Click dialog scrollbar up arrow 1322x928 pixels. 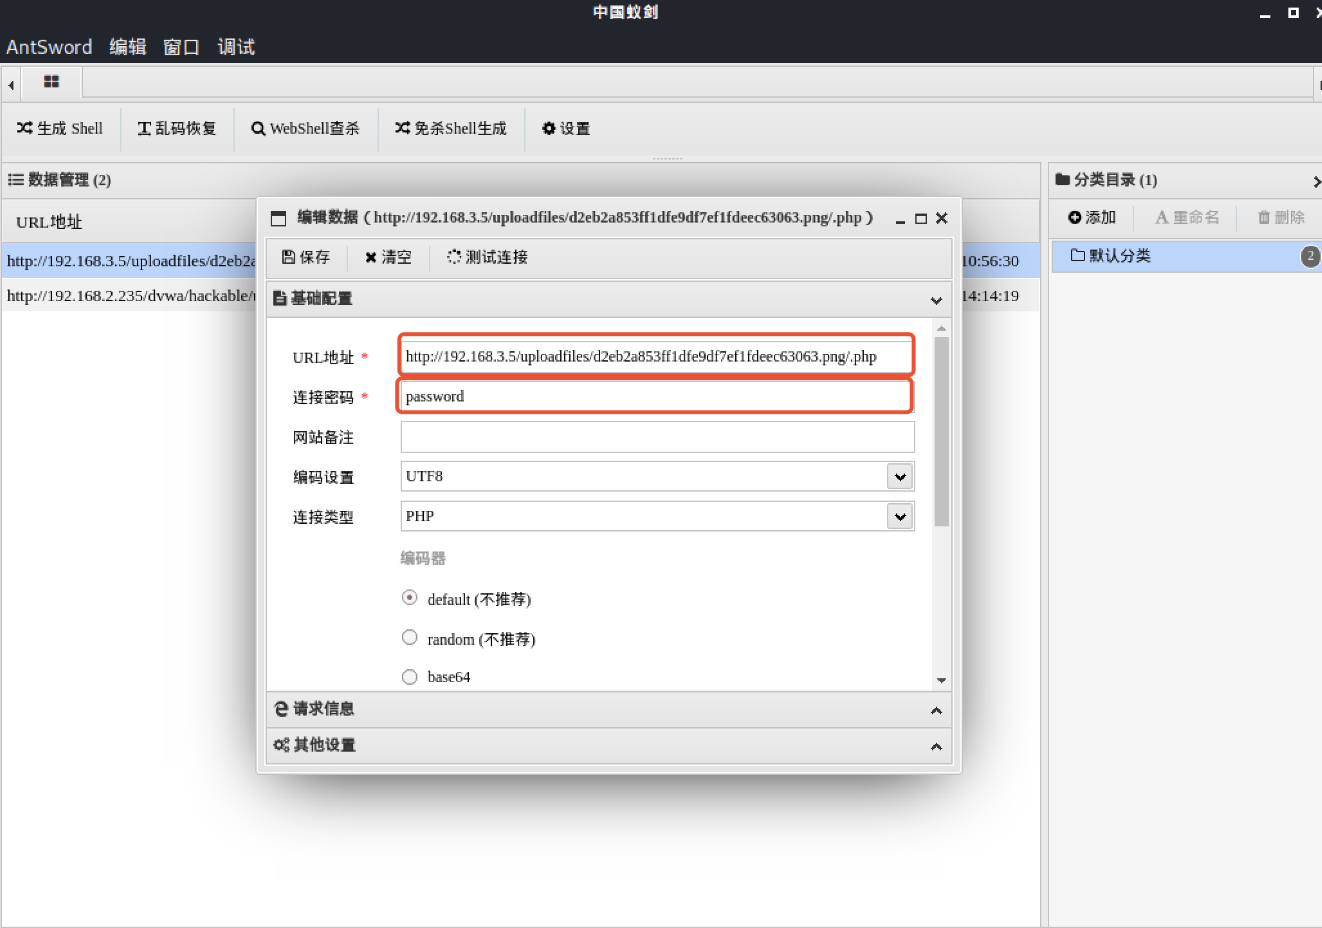941,328
